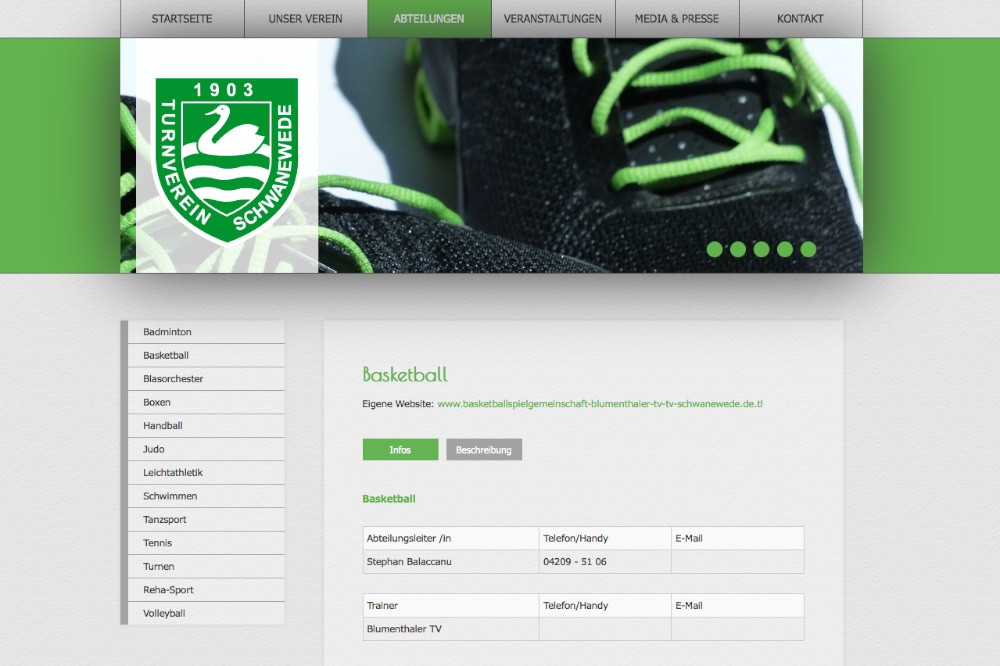Click the Blumenthaler TV trainer cell
The image size is (1000, 666).
tap(451, 629)
